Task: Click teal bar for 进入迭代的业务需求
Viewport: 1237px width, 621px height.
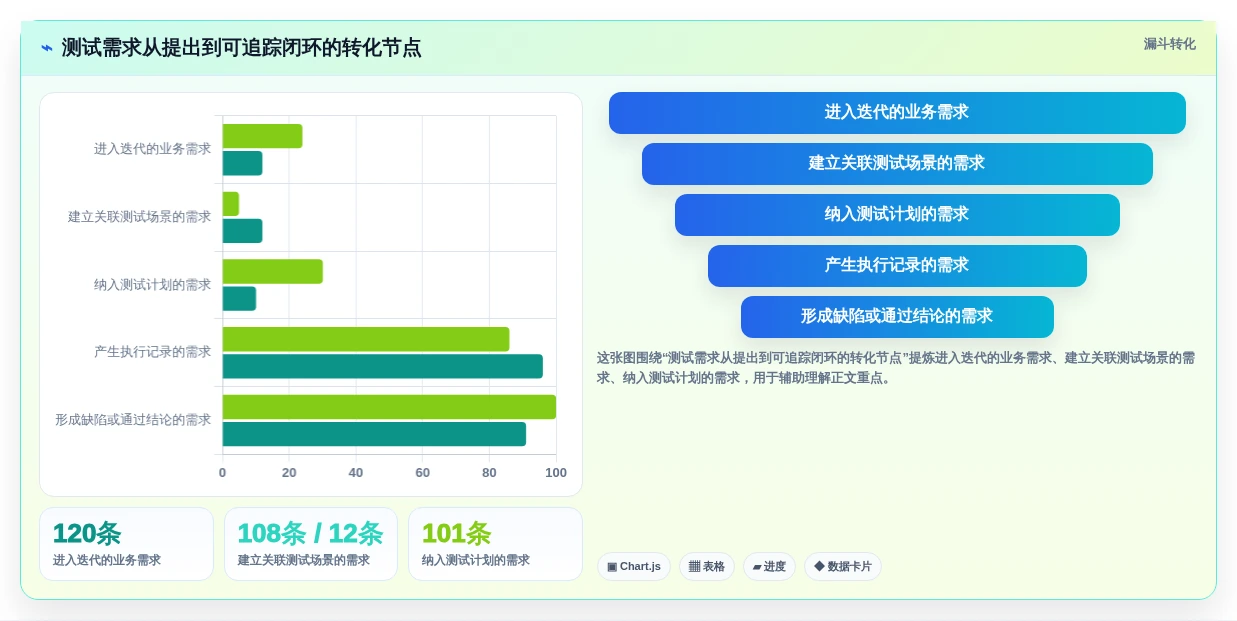Action: 242,163
